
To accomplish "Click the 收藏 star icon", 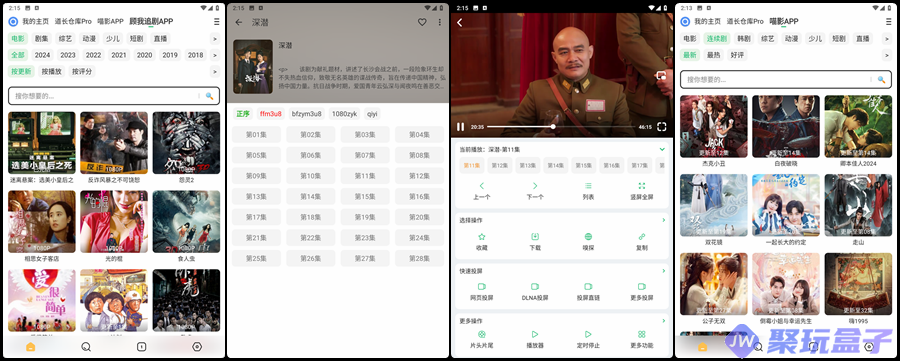I will pyautogui.click(x=482, y=236).
